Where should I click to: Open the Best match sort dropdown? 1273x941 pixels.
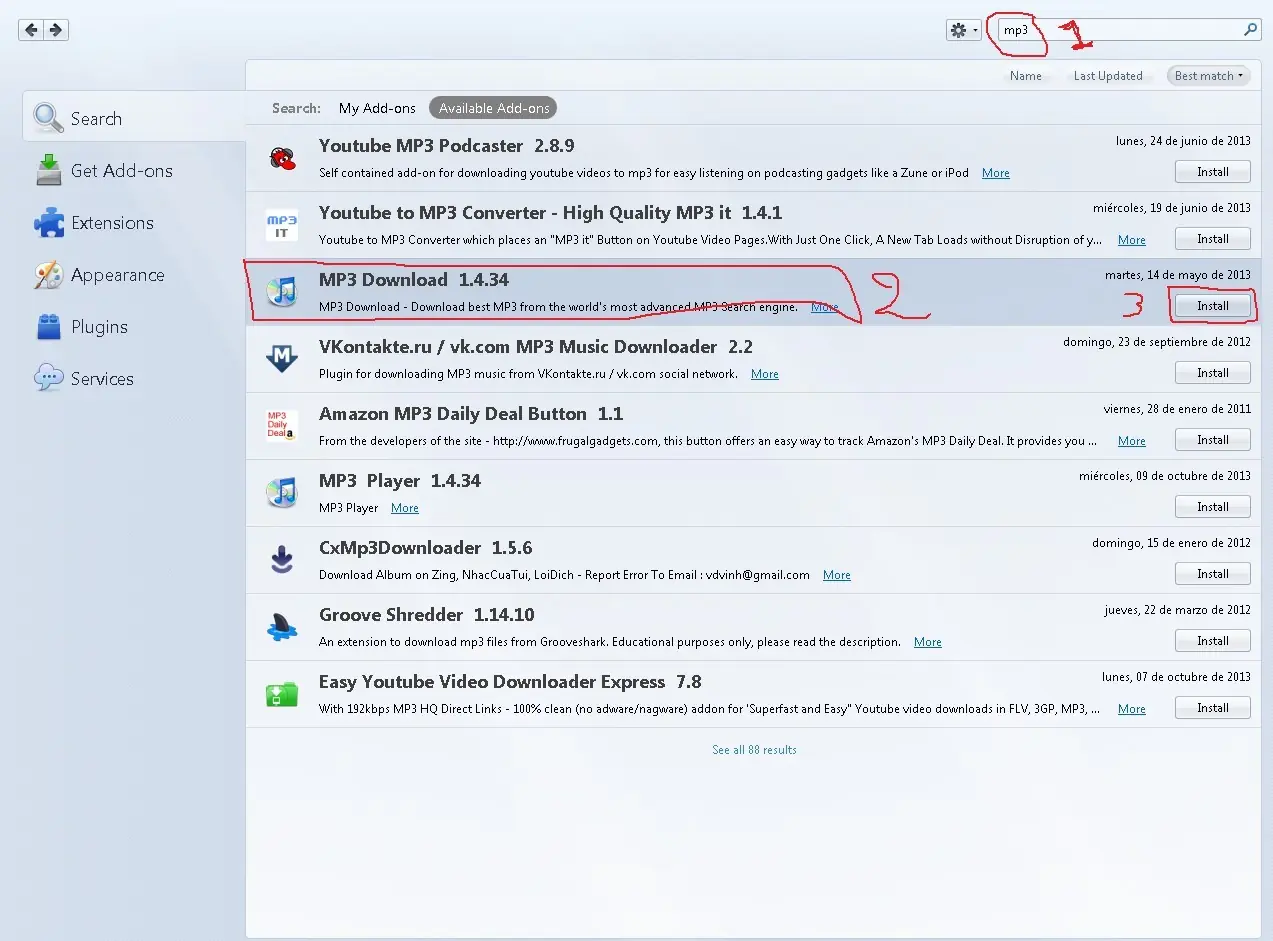click(1209, 76)
